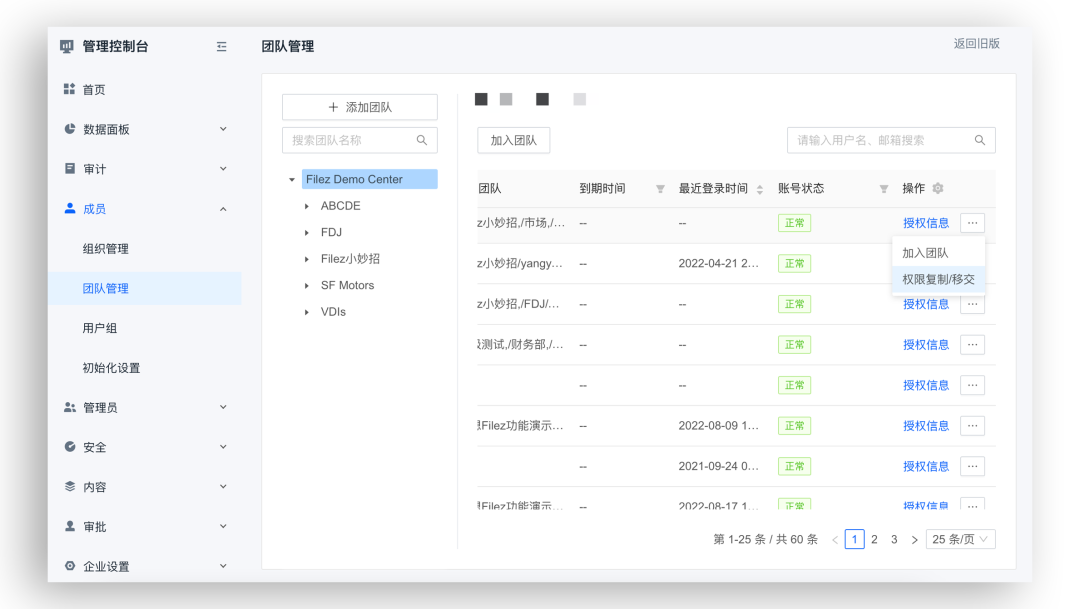
Task: Click the 管理员 people icon
Action: [x=70, y=407]
